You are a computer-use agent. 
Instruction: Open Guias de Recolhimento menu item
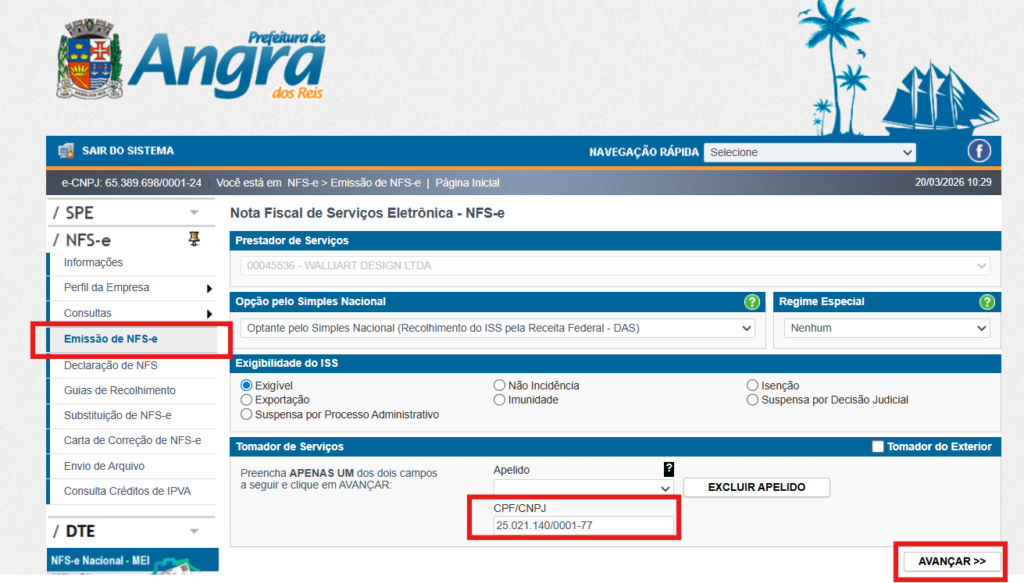tap(119, 390)
